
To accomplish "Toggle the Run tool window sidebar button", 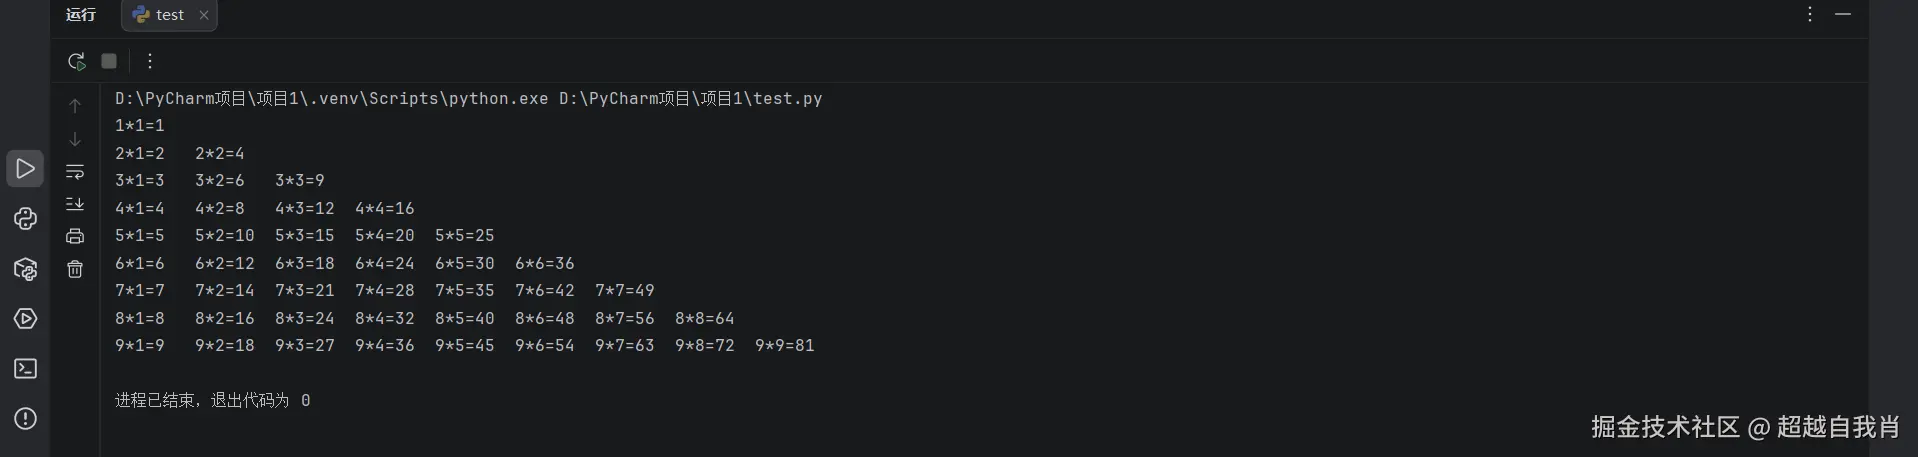I will 26,169.
